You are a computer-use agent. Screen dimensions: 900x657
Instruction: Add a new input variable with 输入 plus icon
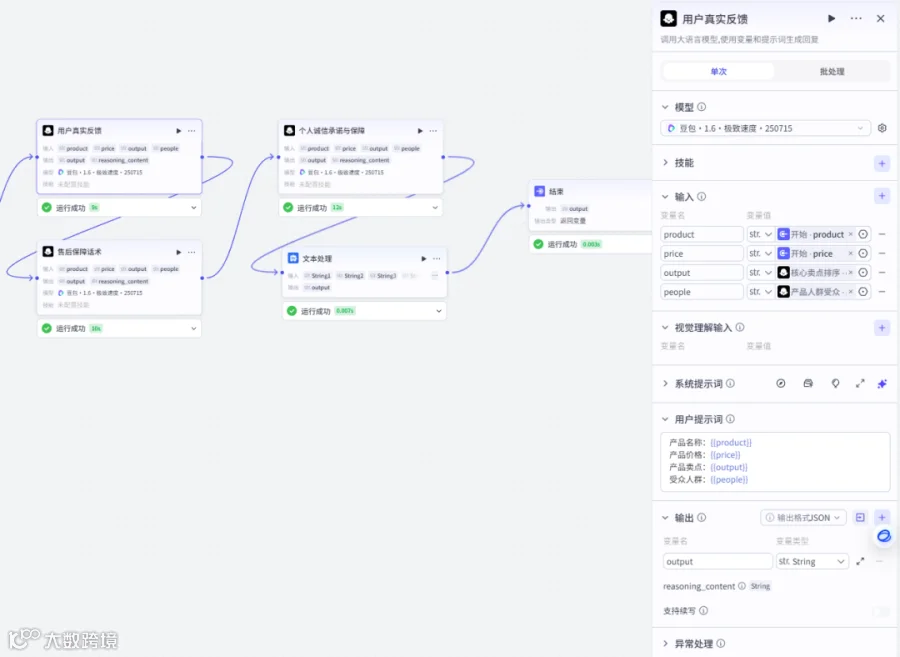click(882, 196)
